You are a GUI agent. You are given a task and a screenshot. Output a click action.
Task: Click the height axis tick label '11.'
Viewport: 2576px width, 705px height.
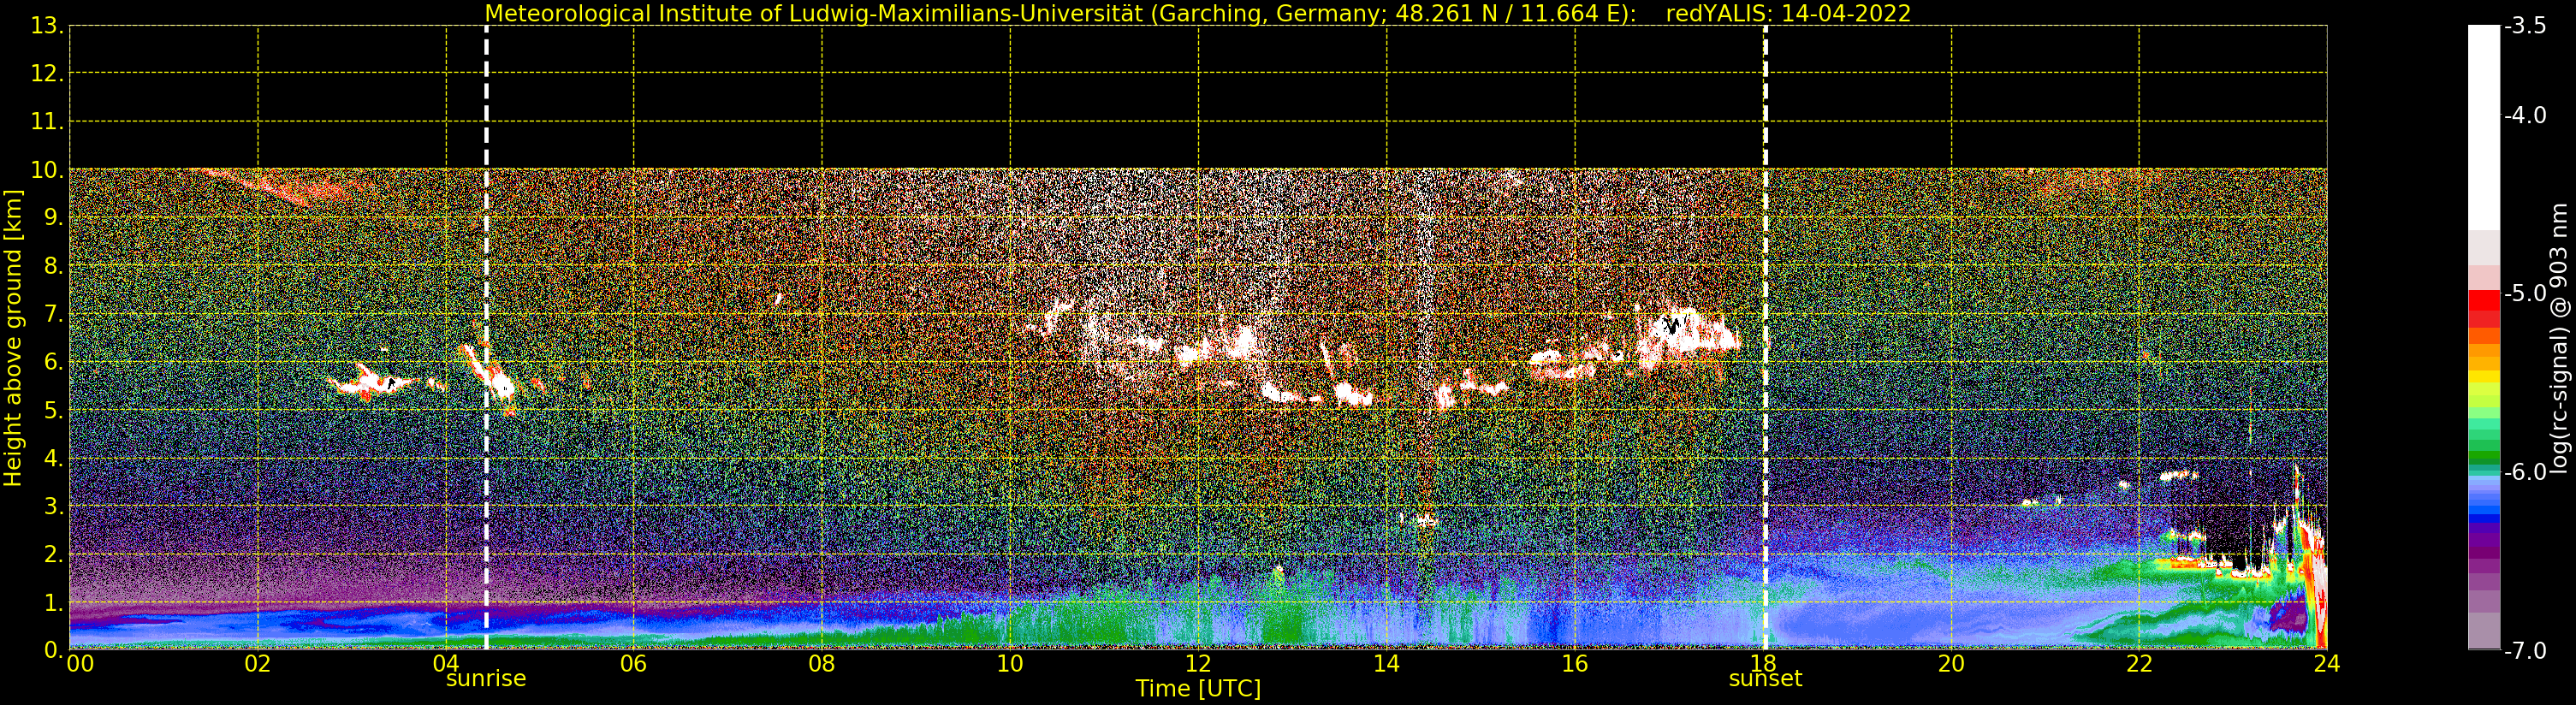pos(47,121)
